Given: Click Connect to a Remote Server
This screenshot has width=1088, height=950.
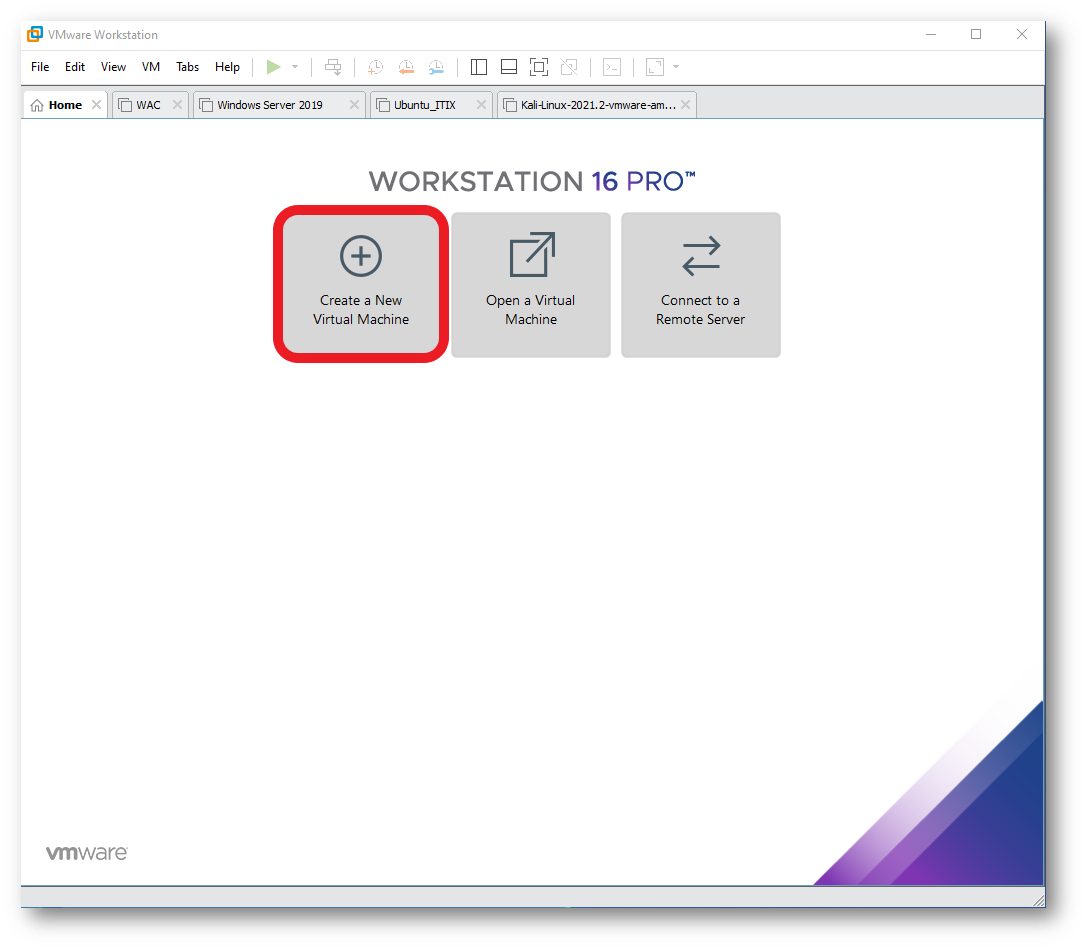Looking at the screenshot, I should tap(701, 285).
